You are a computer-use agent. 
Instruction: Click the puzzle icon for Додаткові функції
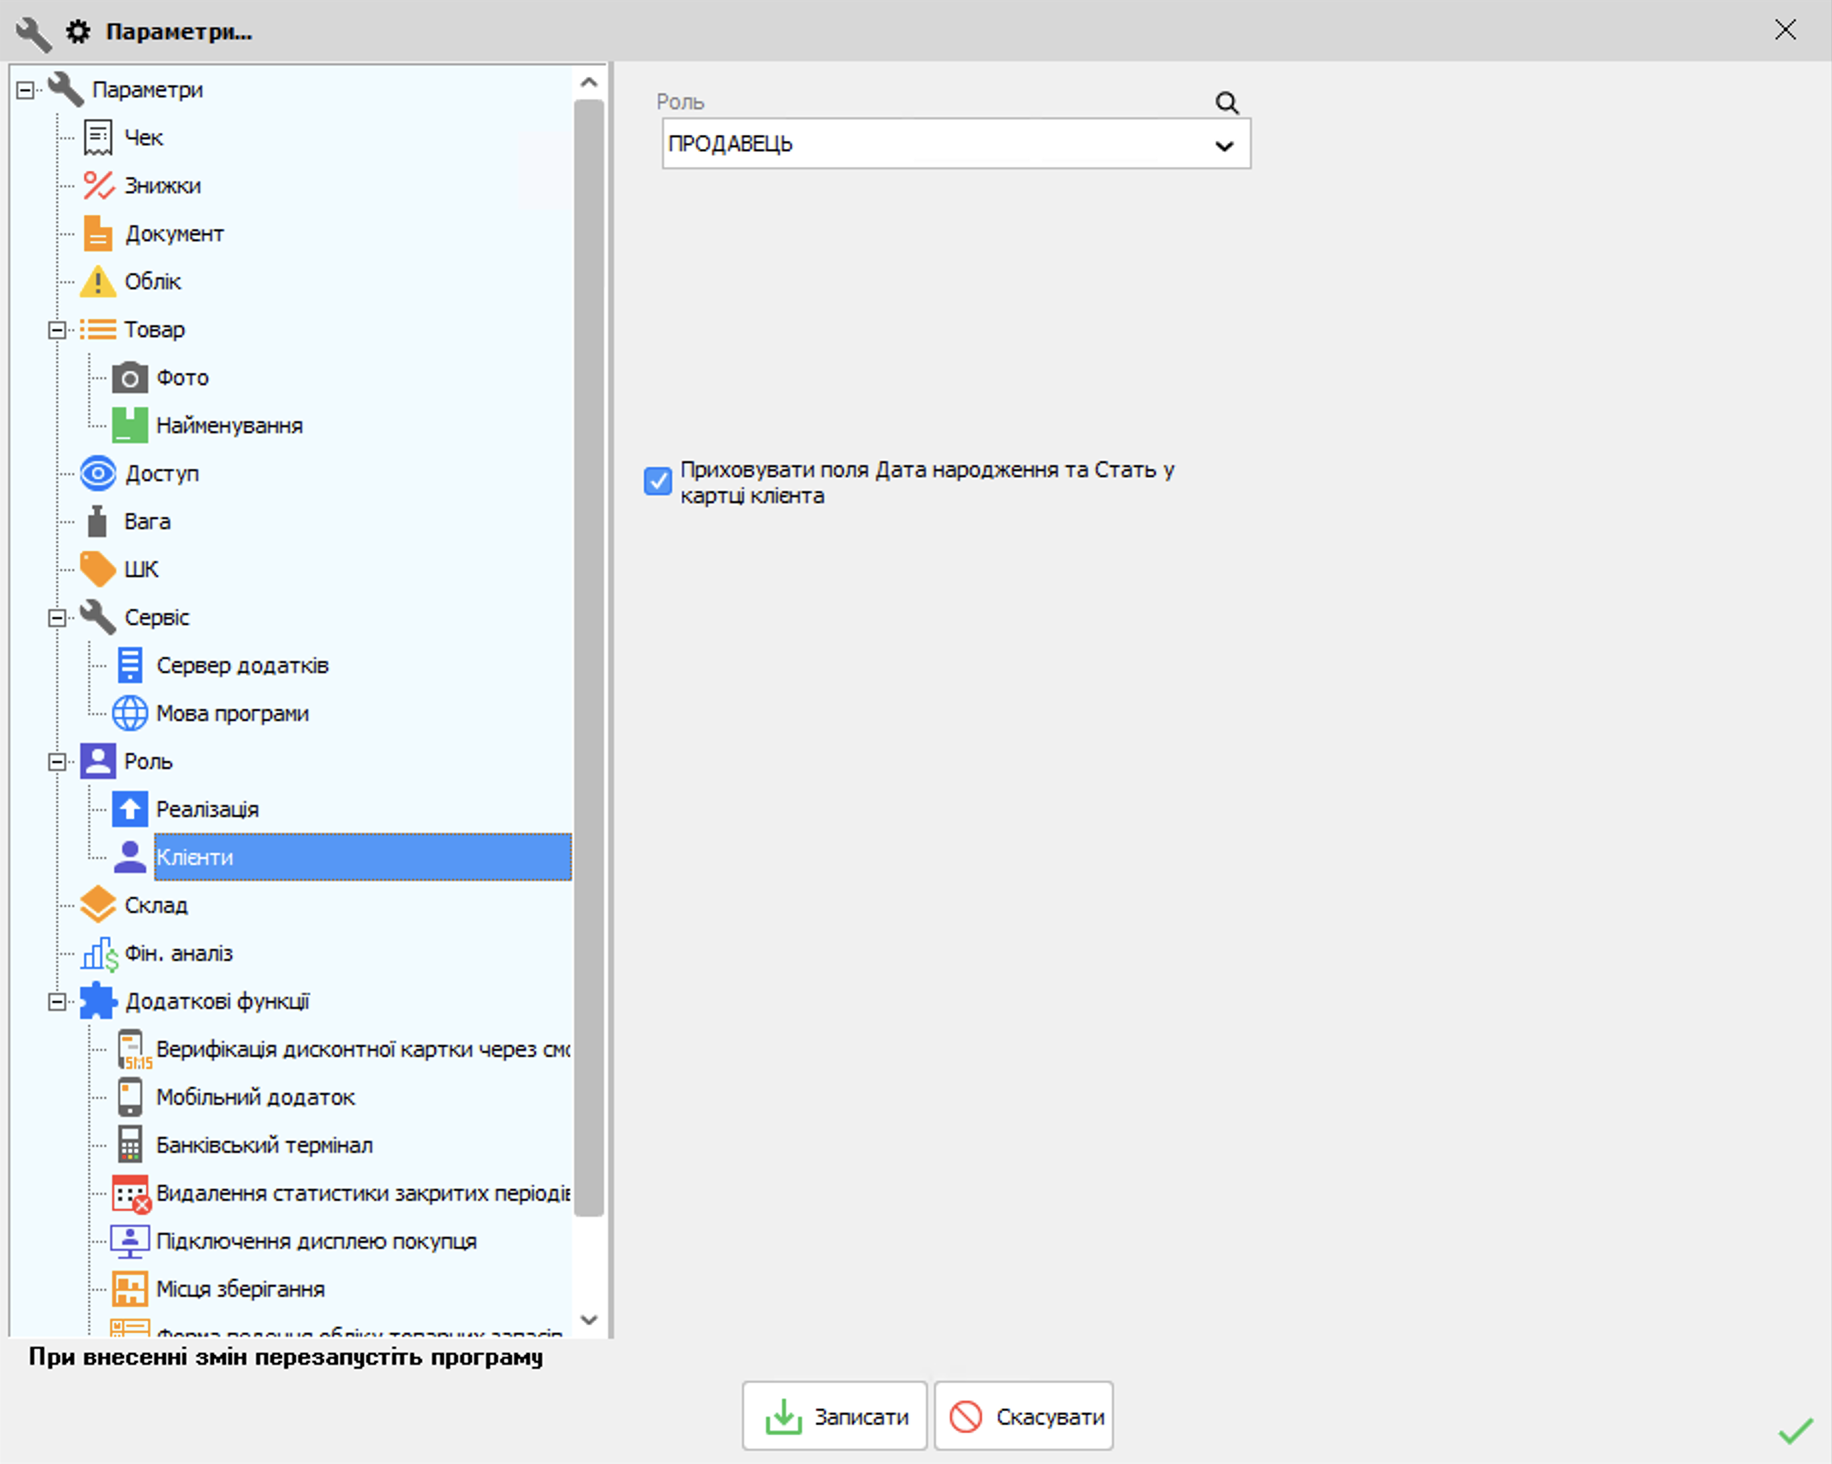[x=98, y=1001]
